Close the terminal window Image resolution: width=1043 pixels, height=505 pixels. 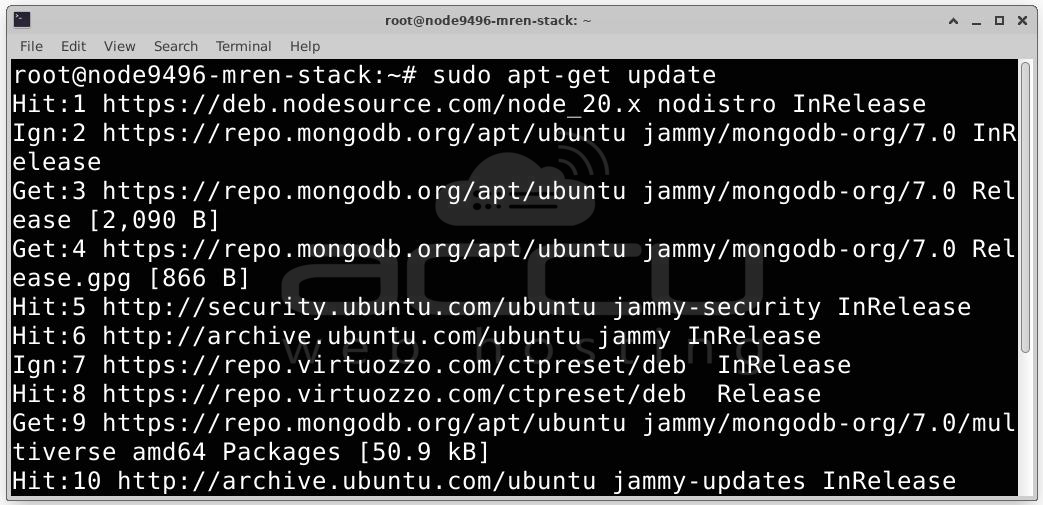point(1022,21)
